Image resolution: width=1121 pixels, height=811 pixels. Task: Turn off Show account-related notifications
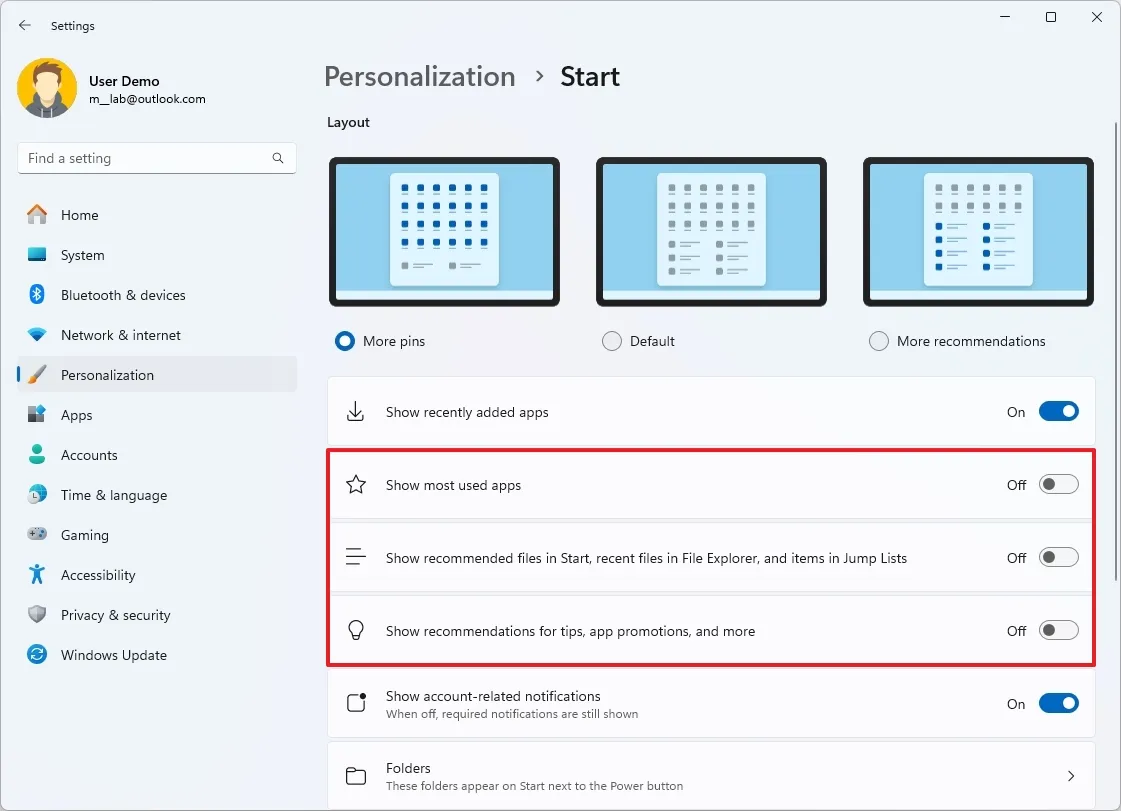pyautogui.click(x=1058, y=704)
